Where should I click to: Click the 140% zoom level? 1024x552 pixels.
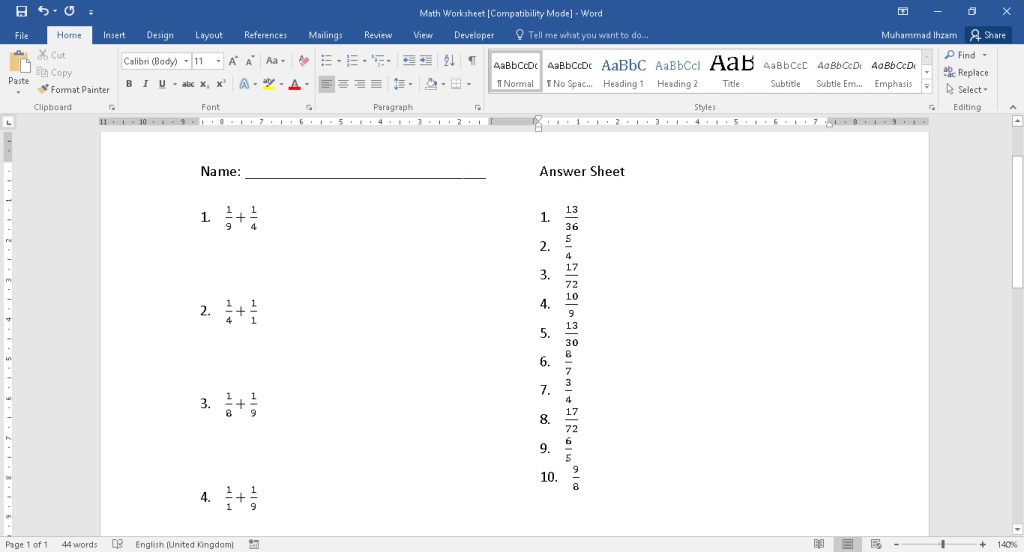(1006, 544)
